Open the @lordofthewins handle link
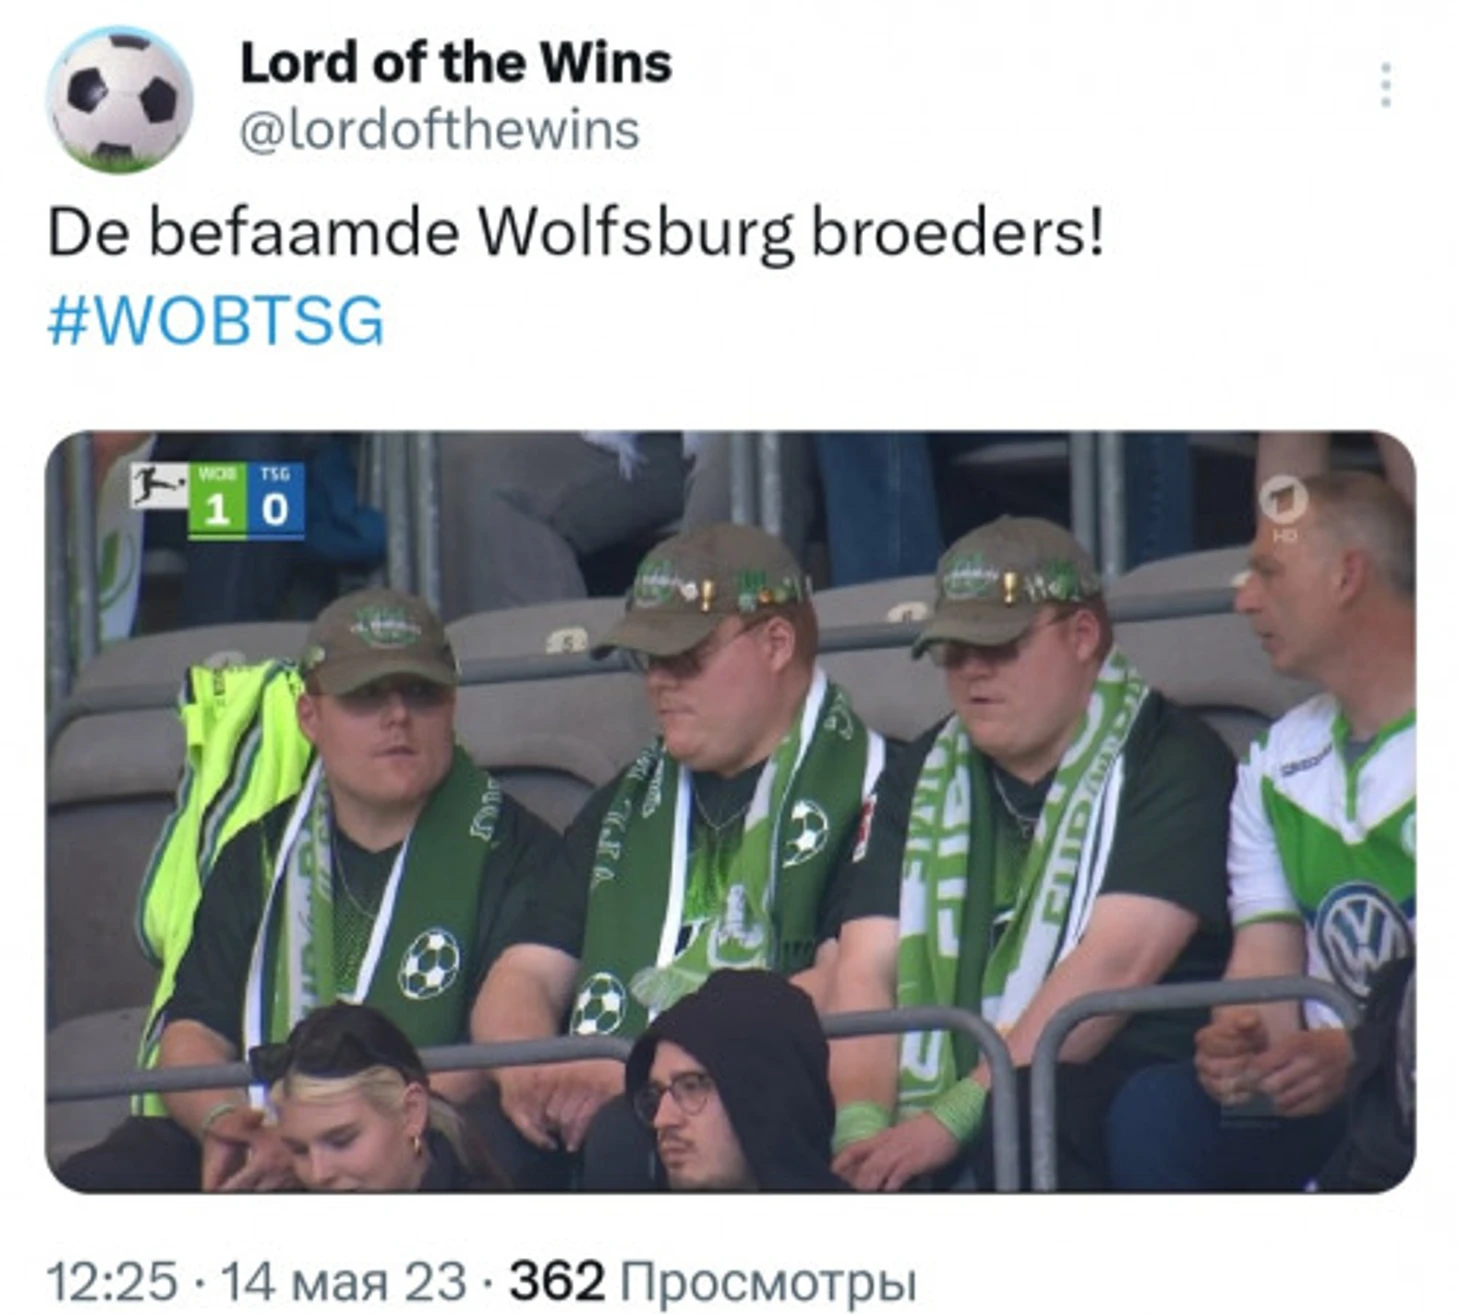The width and height of the screenshot is (1460, 1314). pyautogui.click(x=439, y=131)
